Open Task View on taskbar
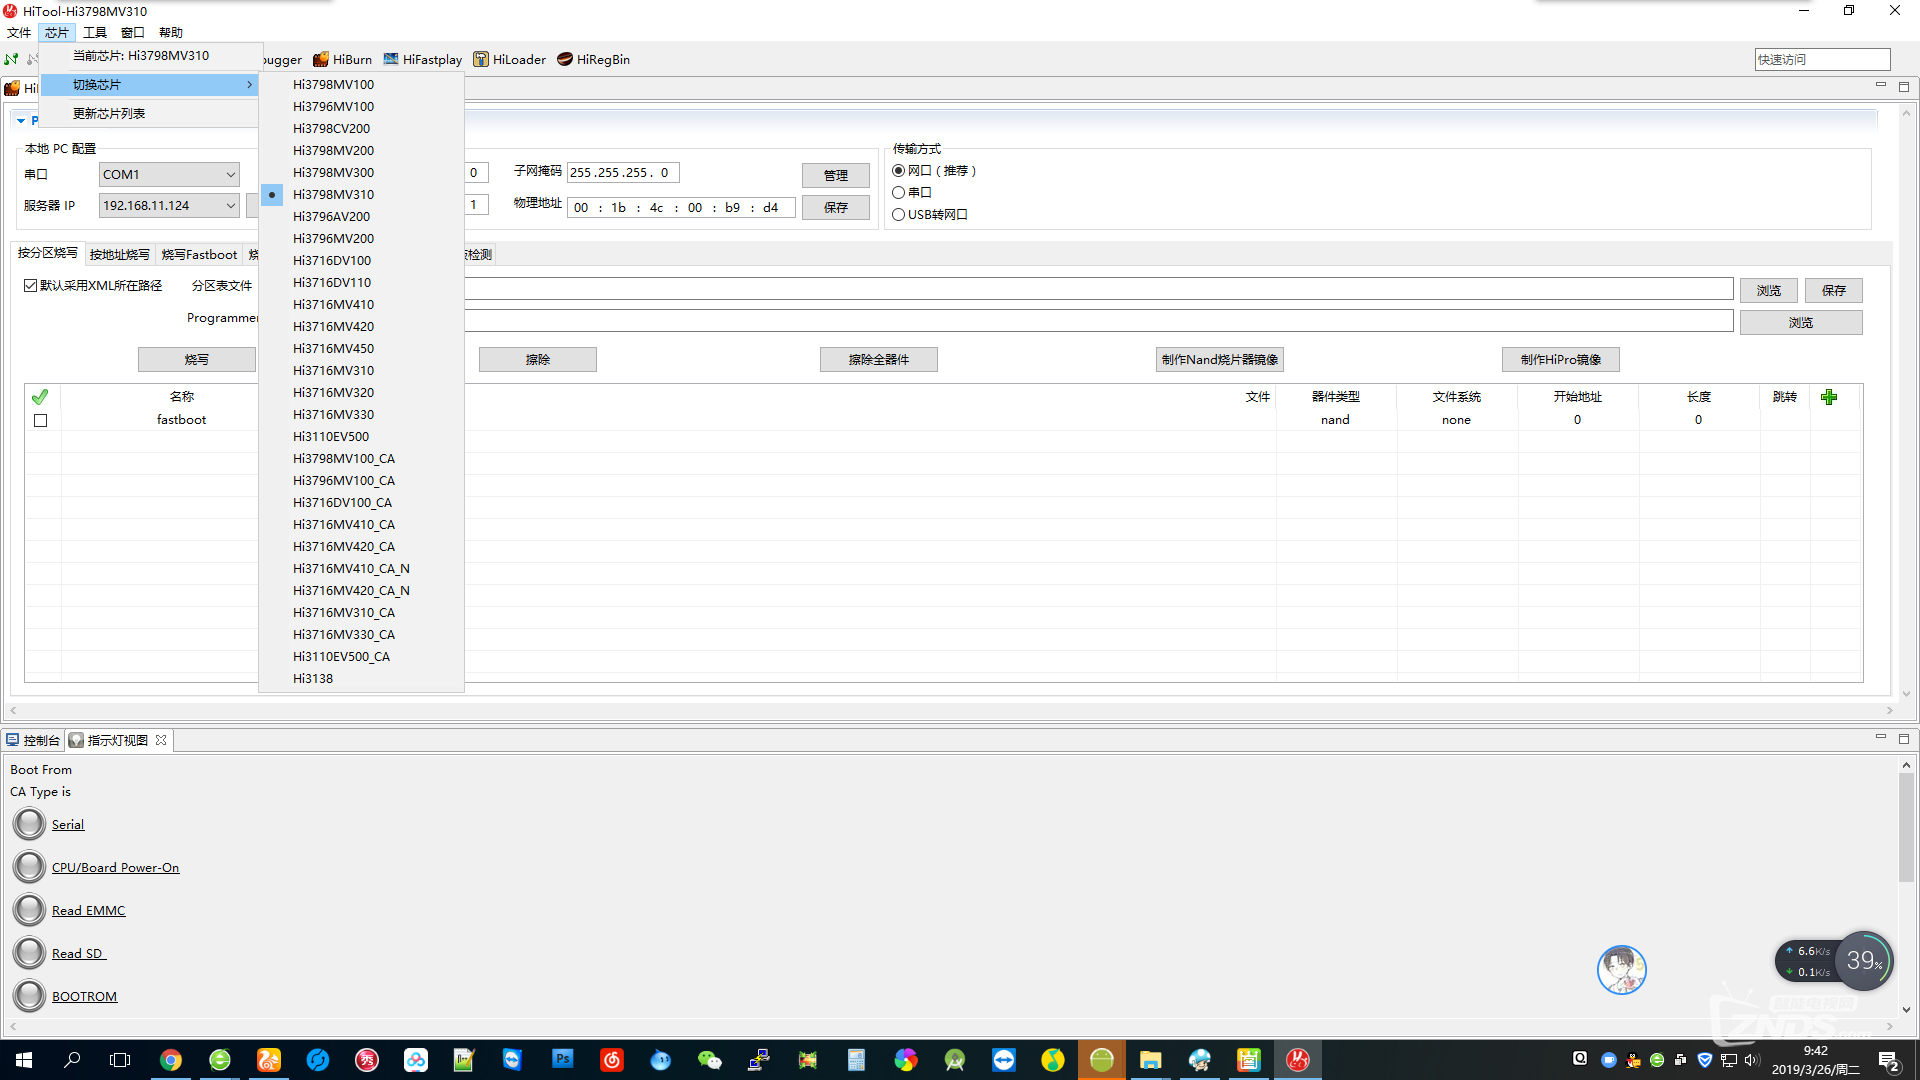The image size is (1920, 1080). [120, 1060]
